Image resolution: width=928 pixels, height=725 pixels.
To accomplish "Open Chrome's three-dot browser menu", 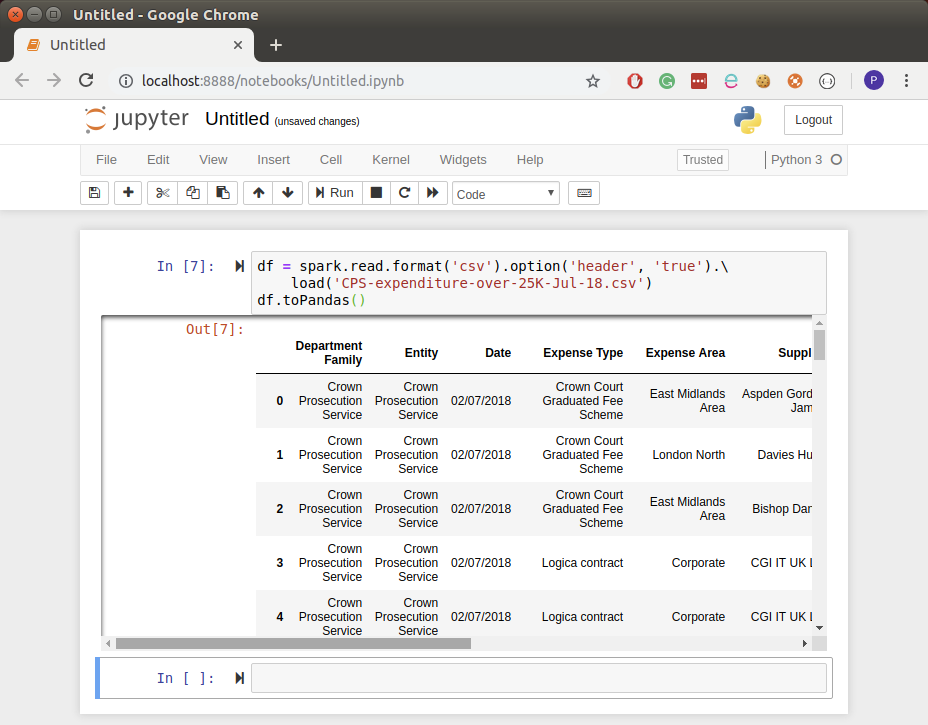I will pyautogui.click(x=905, y=79).
